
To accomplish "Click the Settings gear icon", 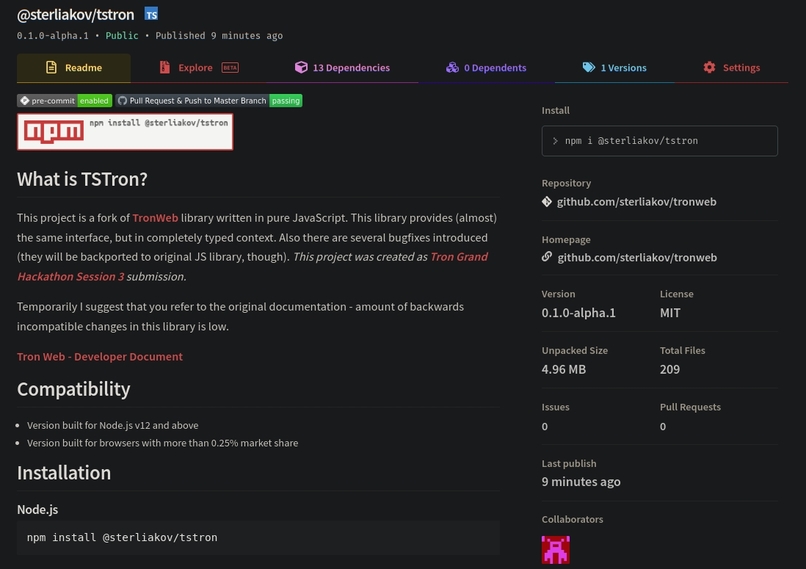I will coord(709,67).
